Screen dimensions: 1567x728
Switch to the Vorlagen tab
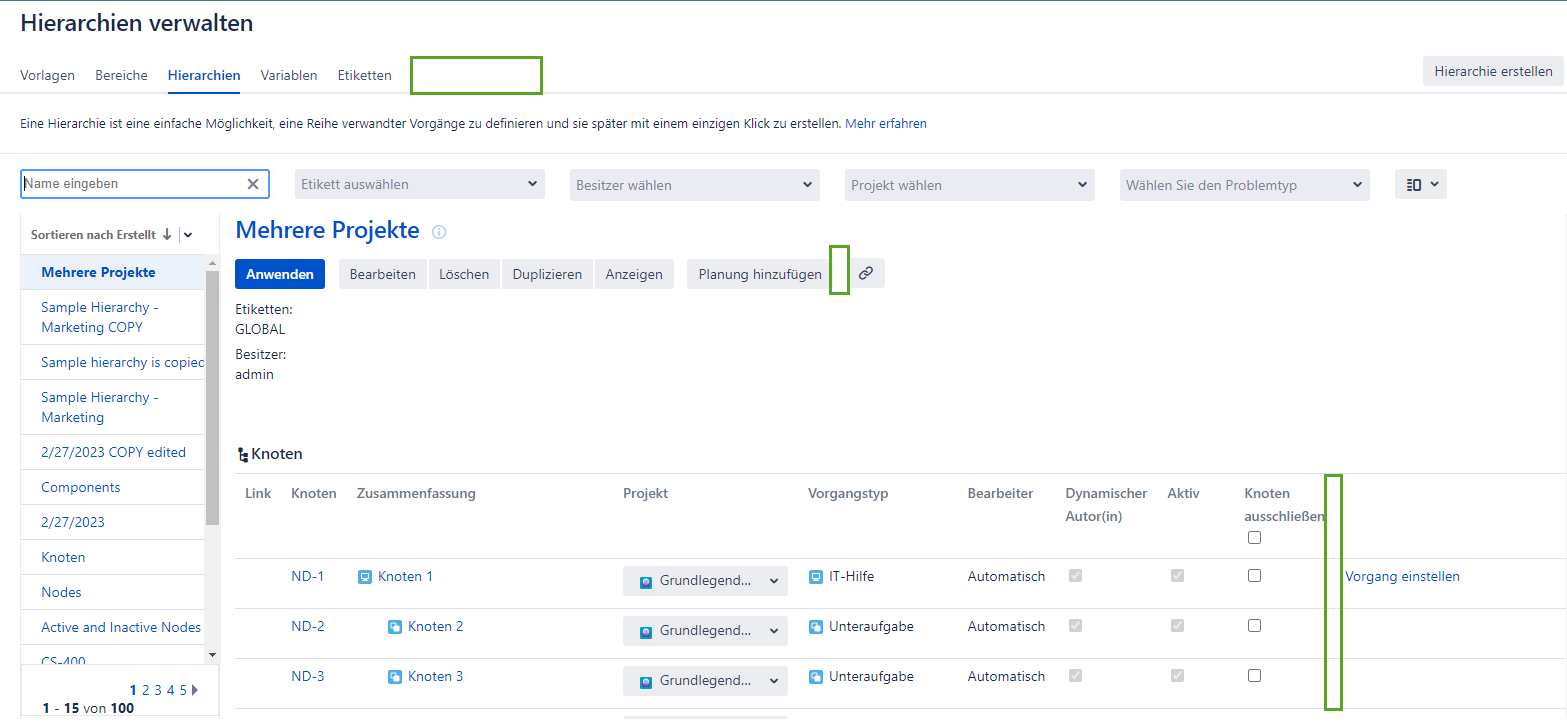(47, 75)
